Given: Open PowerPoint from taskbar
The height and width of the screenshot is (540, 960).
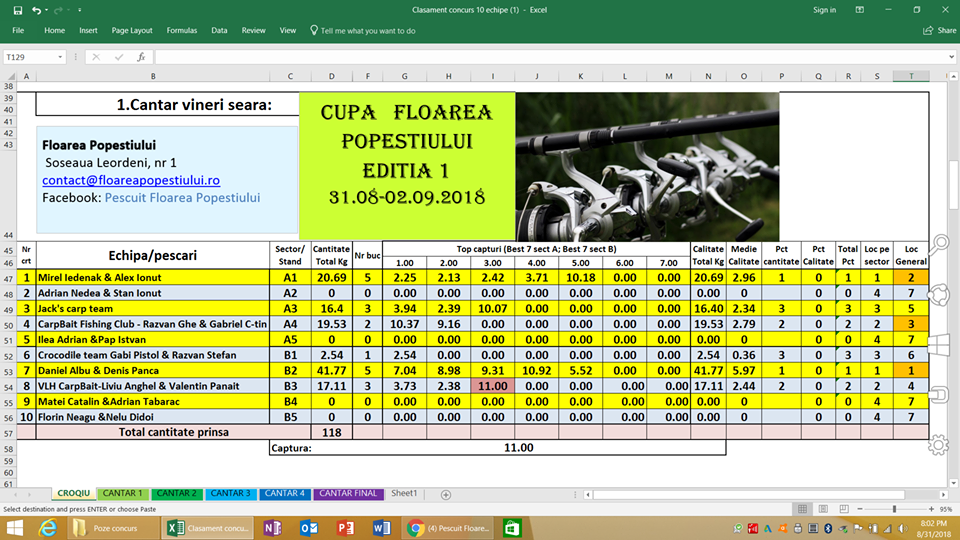Looking at the screenshot, I should pyautogui.click(x=346, y=528).
